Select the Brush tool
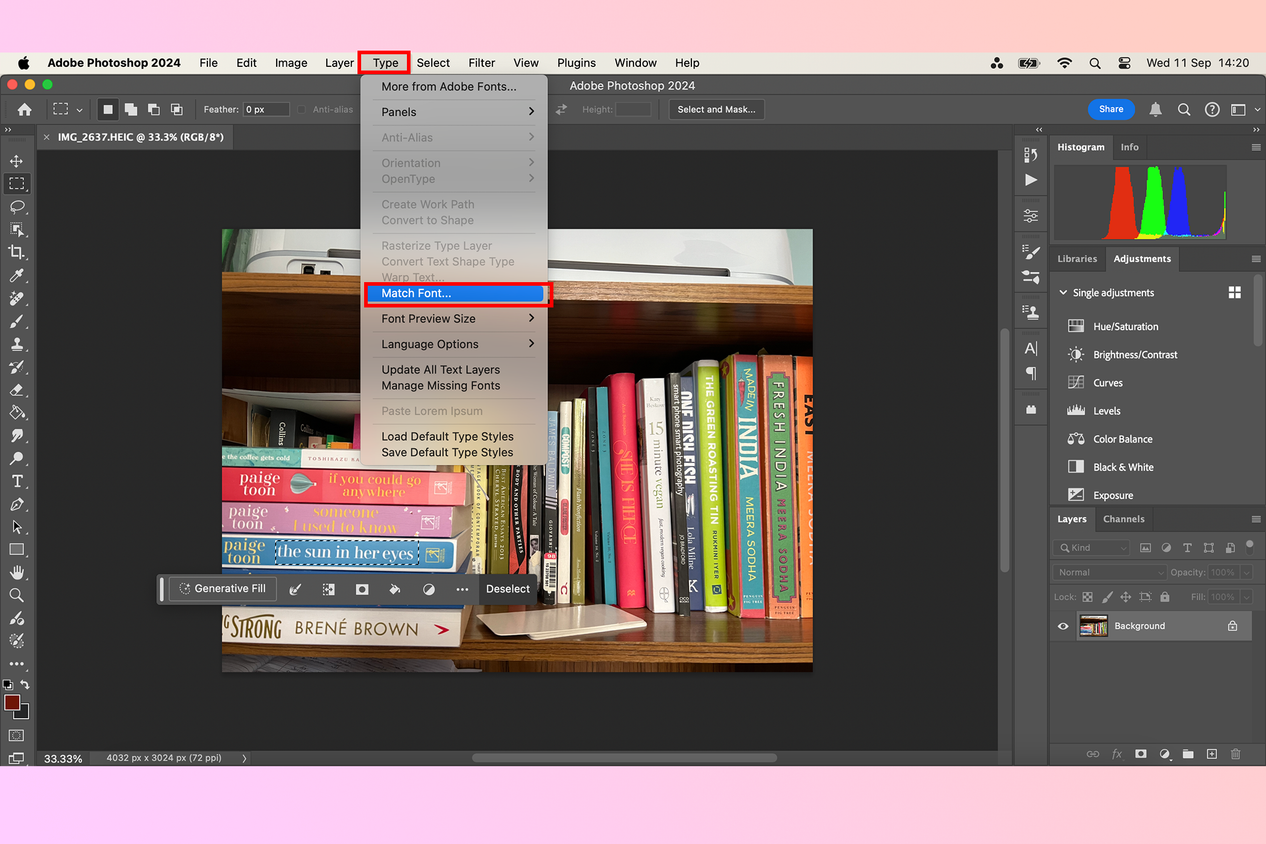This screenshot has height=844, width=1266. point(16,322)
